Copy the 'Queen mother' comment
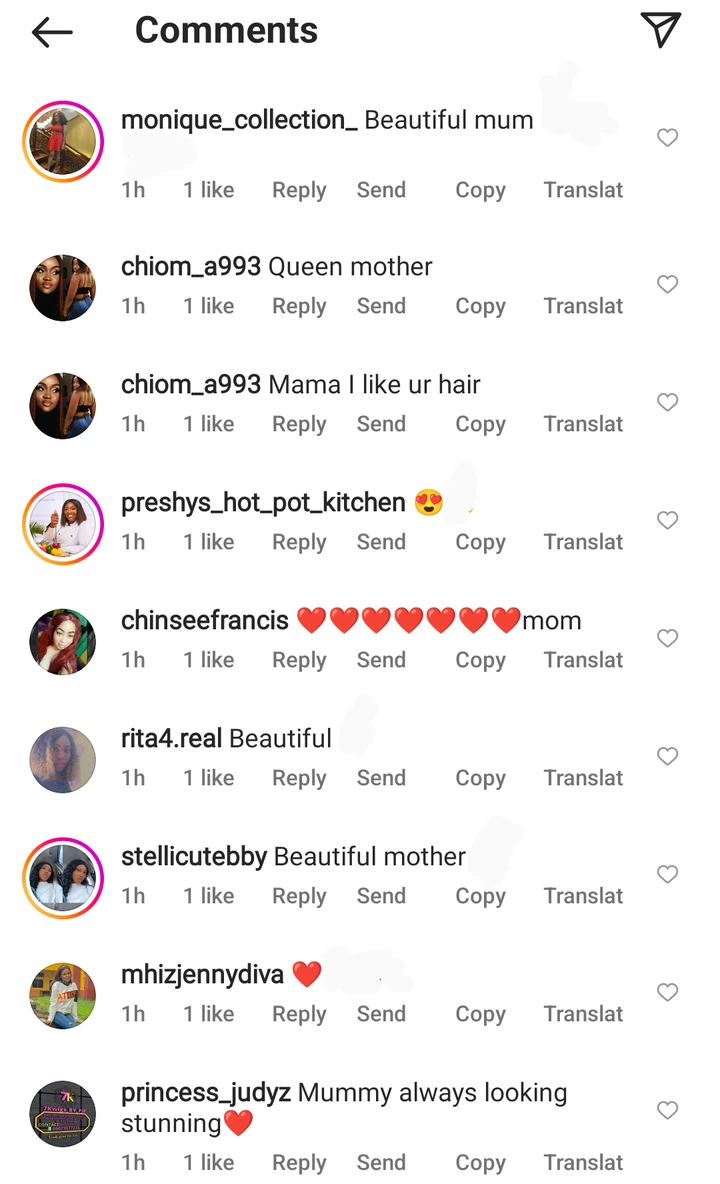The width and height of the screenshot is (720, 1184). pos(480,307)
